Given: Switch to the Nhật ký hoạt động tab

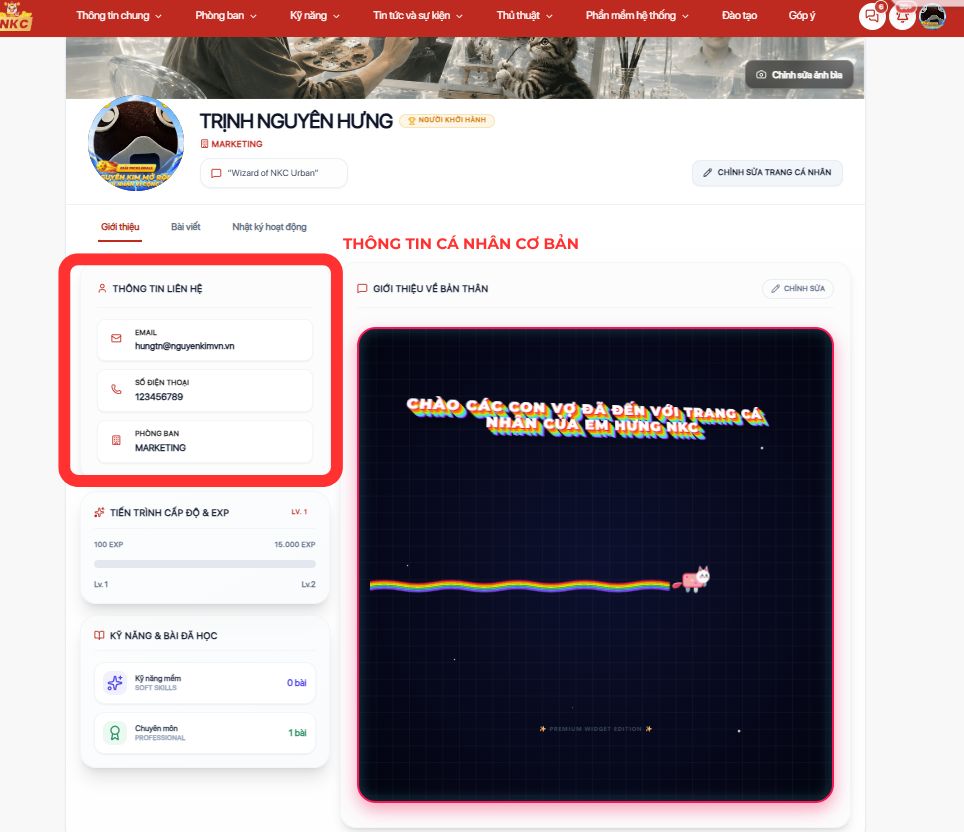Looking at the screenshot, I should pyautogui.click(x=269, y=227).
